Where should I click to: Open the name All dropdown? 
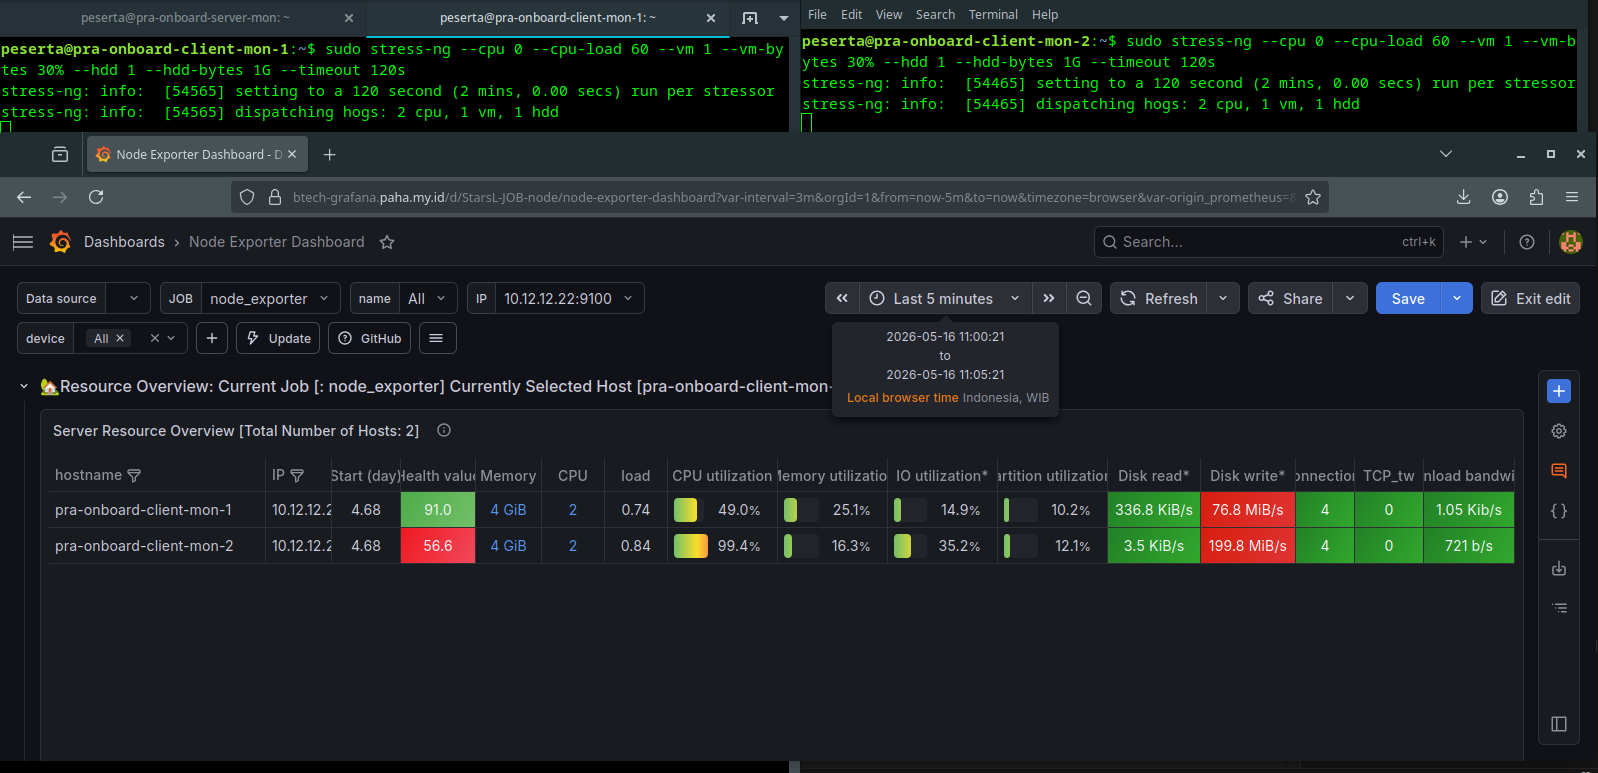(428, 298)
